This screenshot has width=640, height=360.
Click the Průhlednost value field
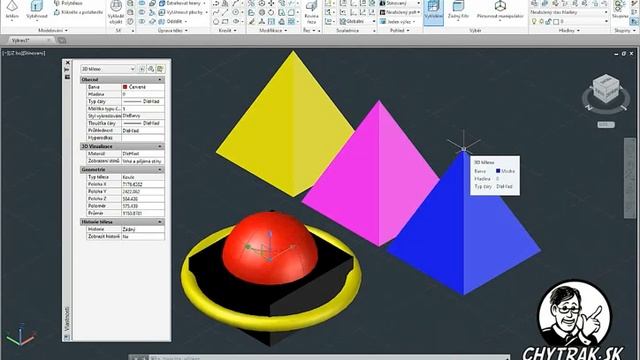(x=143, y=131)
